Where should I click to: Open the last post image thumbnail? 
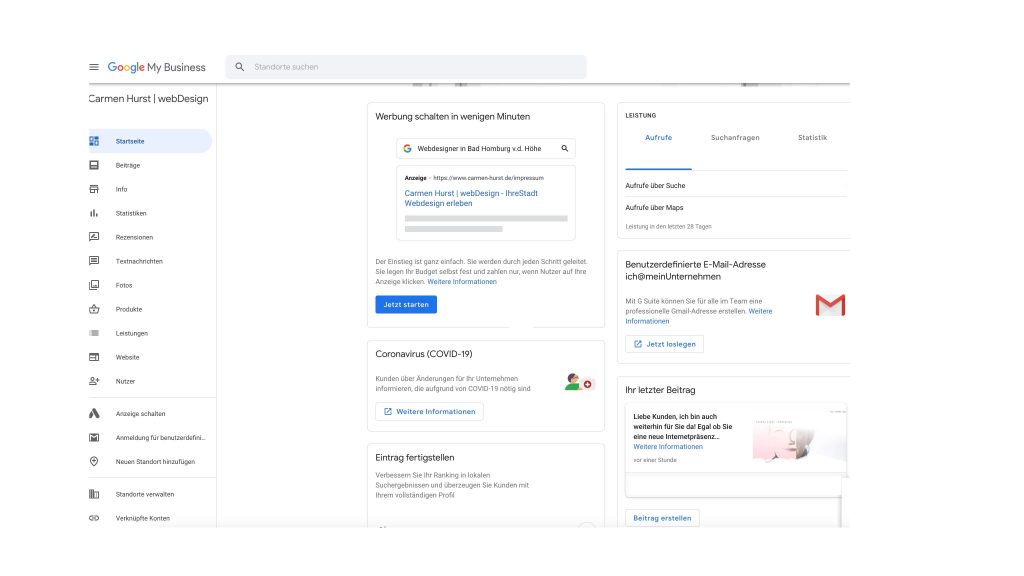coord(799,438)
